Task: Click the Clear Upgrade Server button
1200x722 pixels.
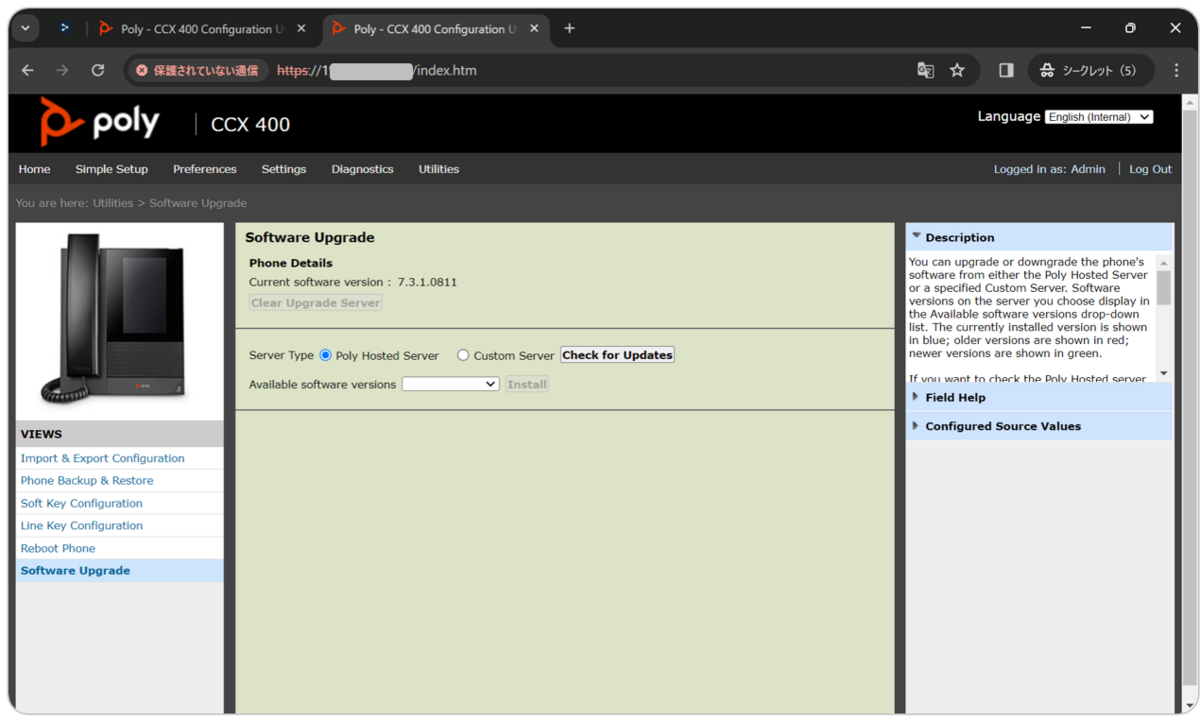Action: click(315, 303)
